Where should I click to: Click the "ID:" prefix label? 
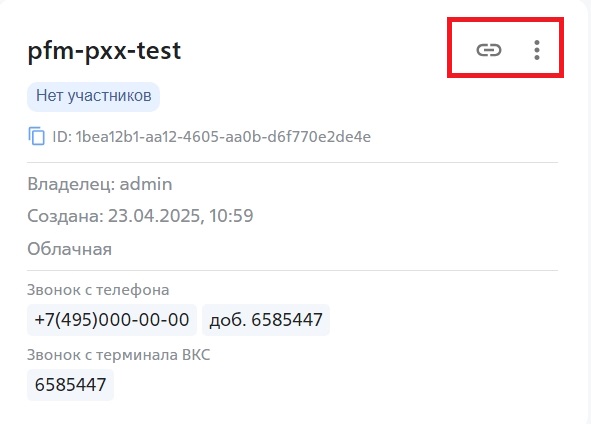(x=62, y=136)
